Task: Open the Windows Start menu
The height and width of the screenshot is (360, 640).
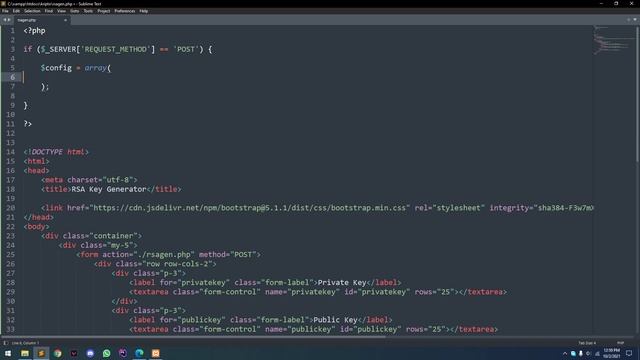Action: [x=8, y=353]
